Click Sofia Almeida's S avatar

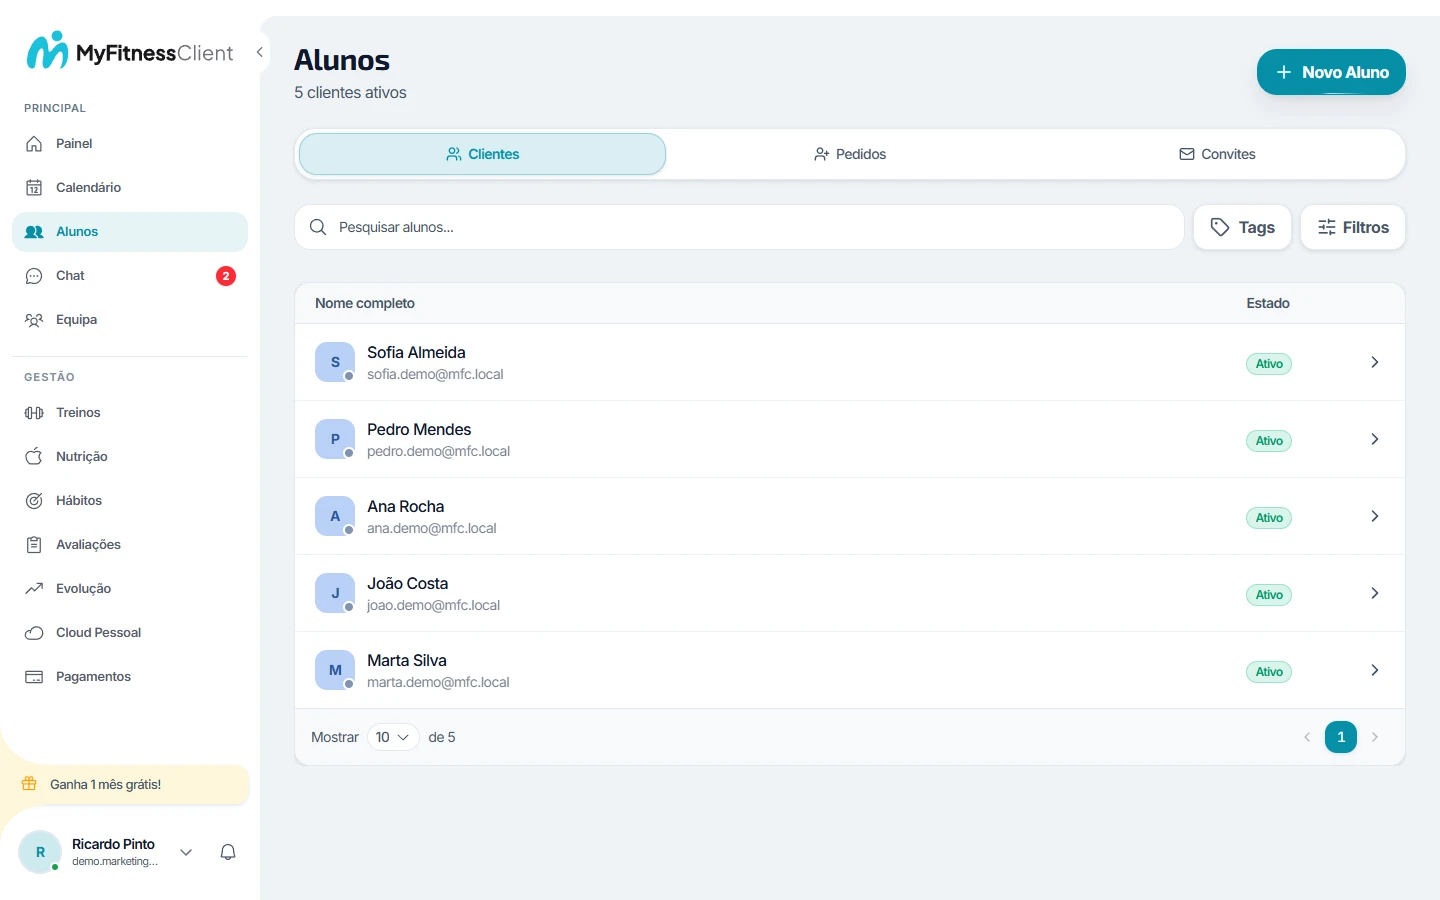point(335,362)
